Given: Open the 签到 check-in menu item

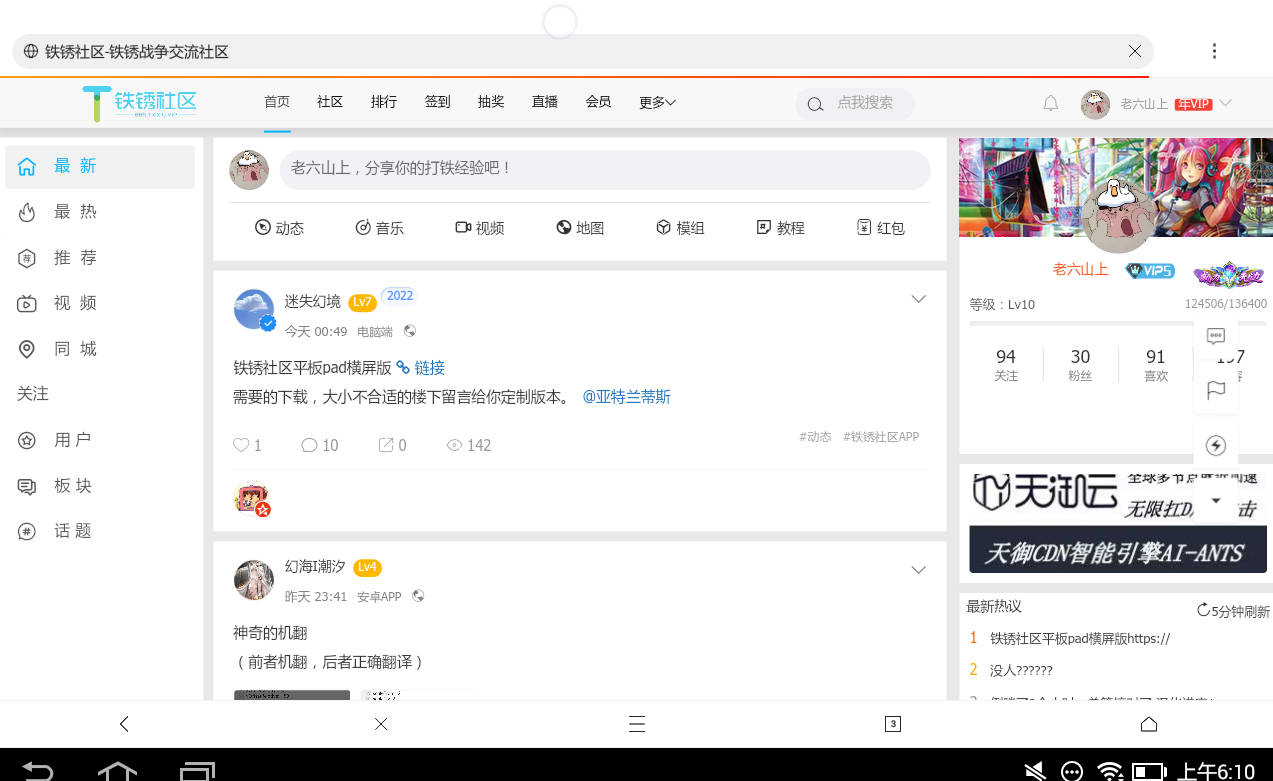Looking at the screenshot, I should tap(437, 102).
